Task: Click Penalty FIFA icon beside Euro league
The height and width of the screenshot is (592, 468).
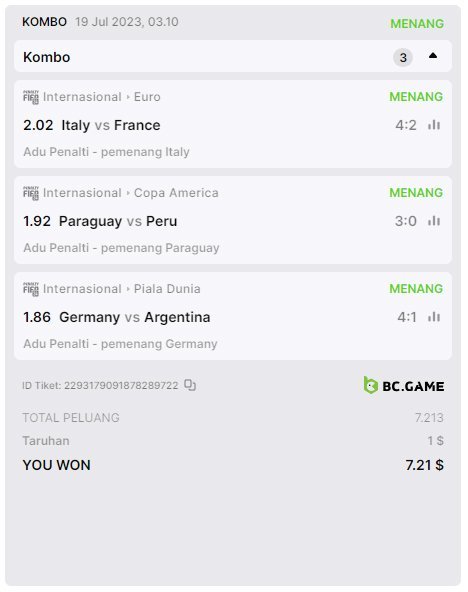Action: coord(31,97)
